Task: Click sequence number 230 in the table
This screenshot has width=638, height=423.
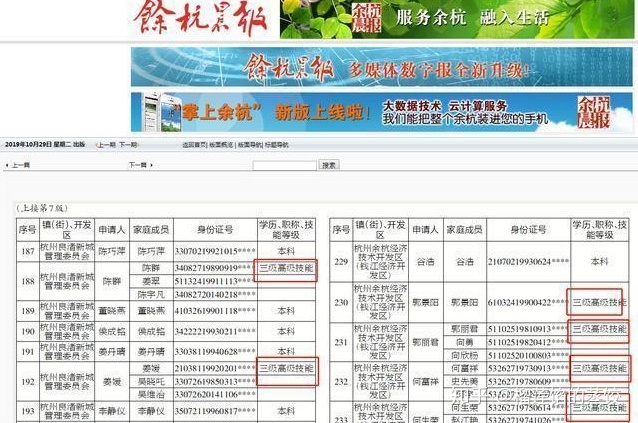Action: click(x=341, y=302)
